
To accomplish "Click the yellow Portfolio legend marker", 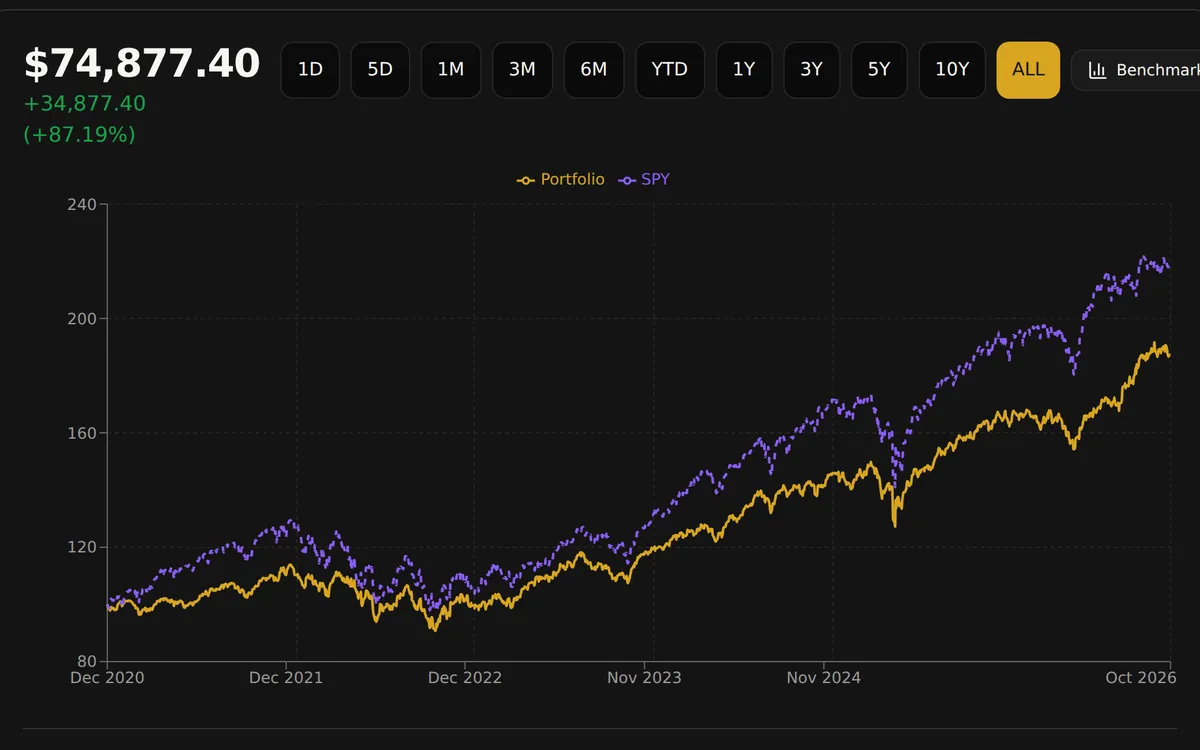I will pos(526,180).
